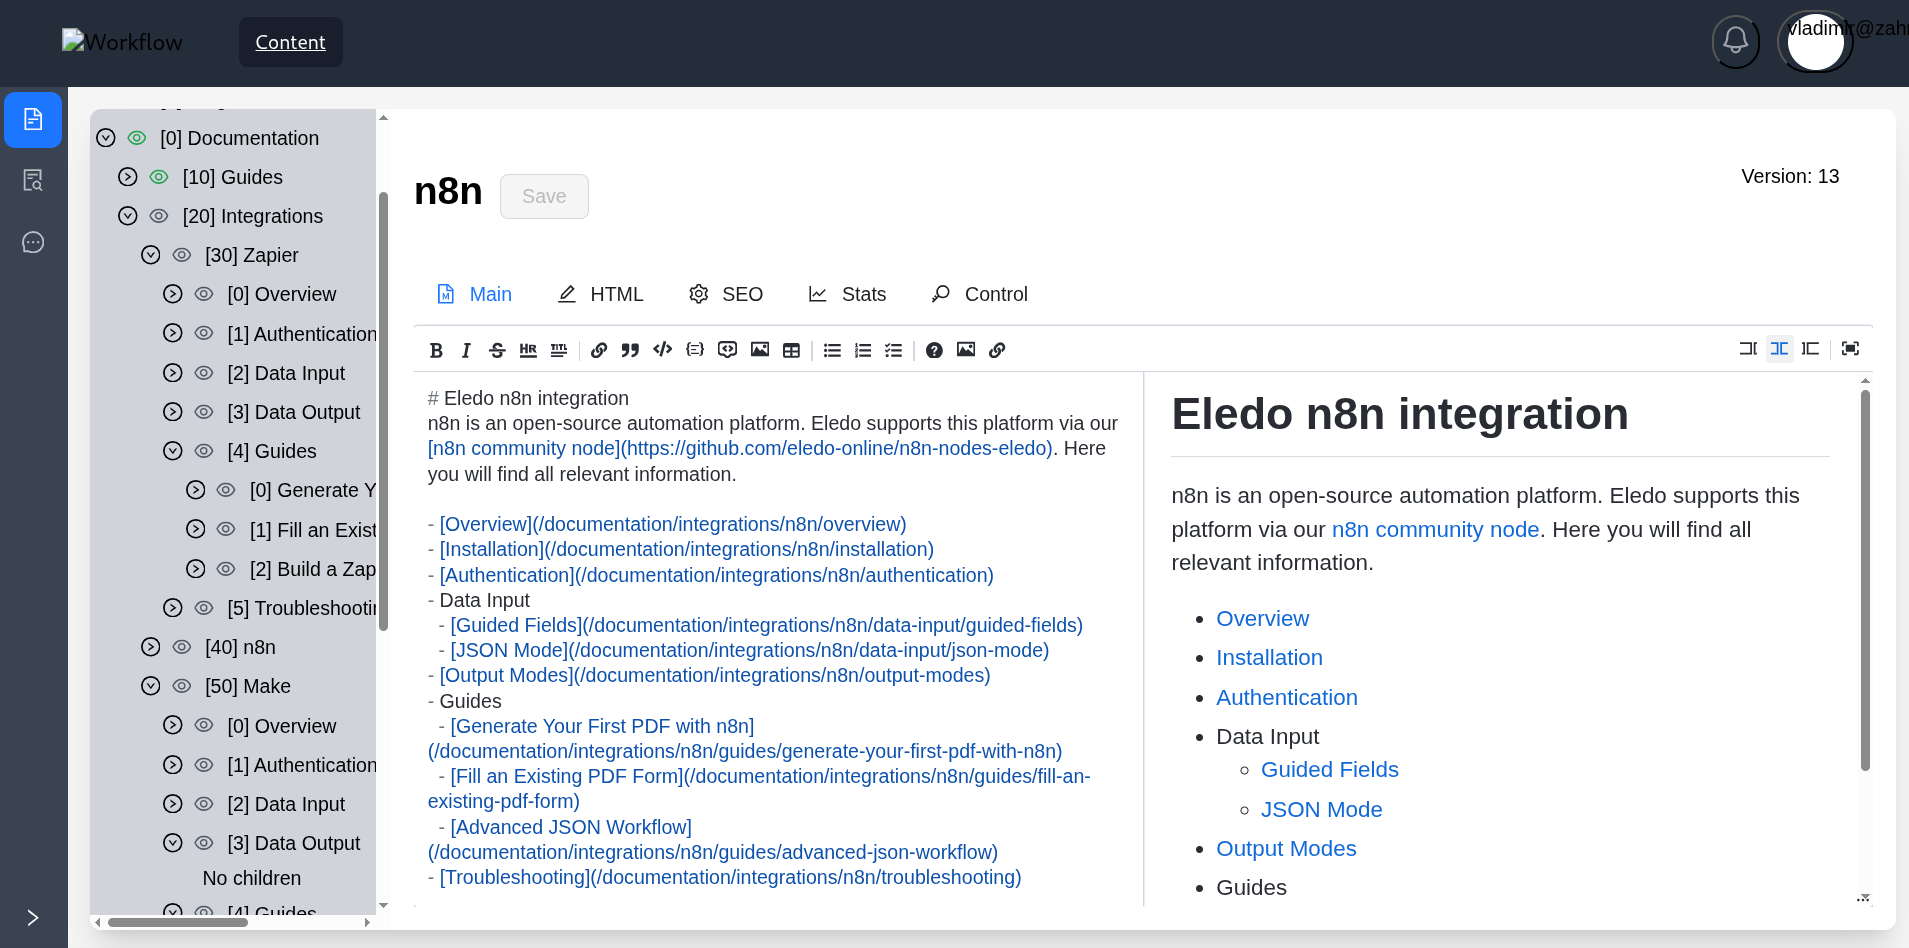Viewport: 1909px width, 948px height.
Task: Switch to the Main tab
Action: [474, 294]
